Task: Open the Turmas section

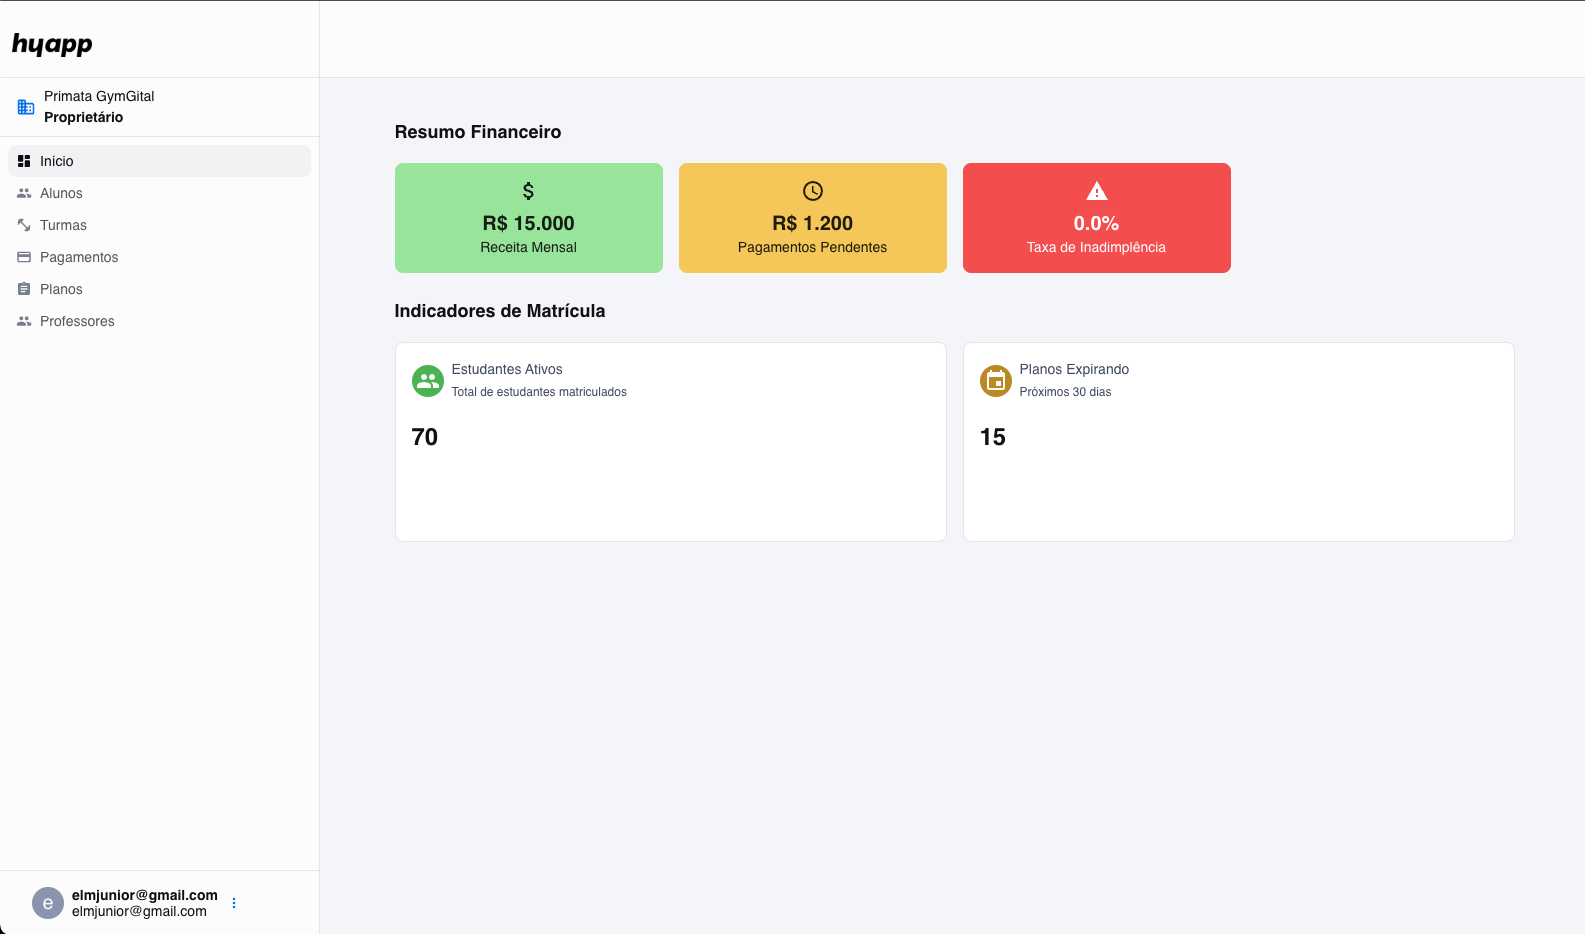Action: 160,225
